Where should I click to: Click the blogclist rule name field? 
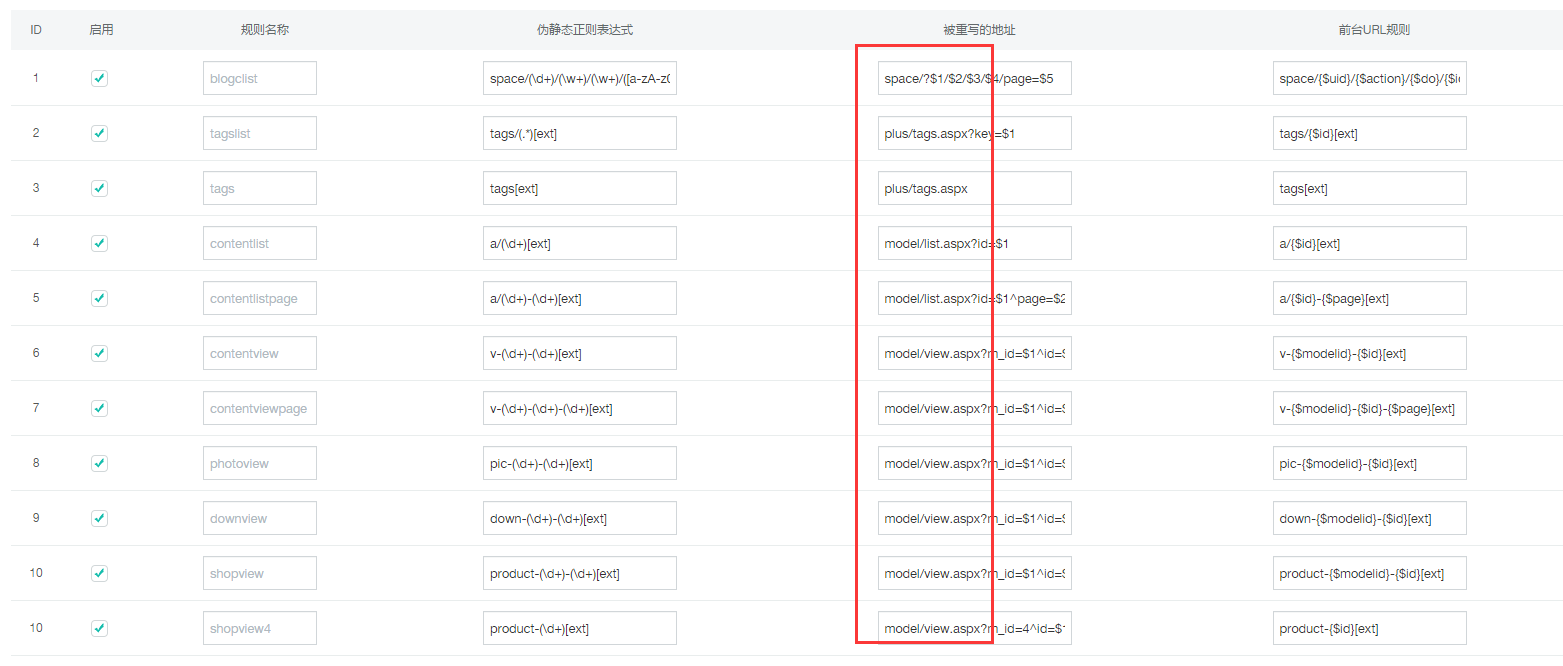pos(259,77)
